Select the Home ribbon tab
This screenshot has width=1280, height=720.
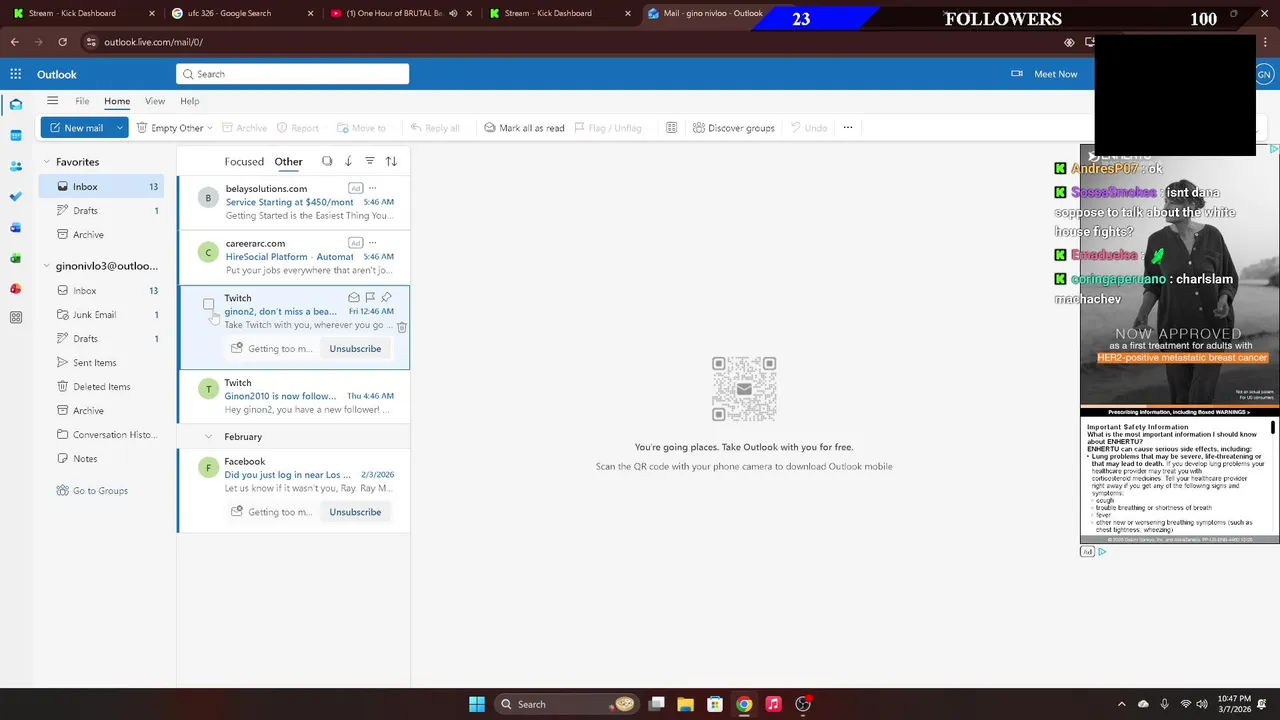coord(117,101)
